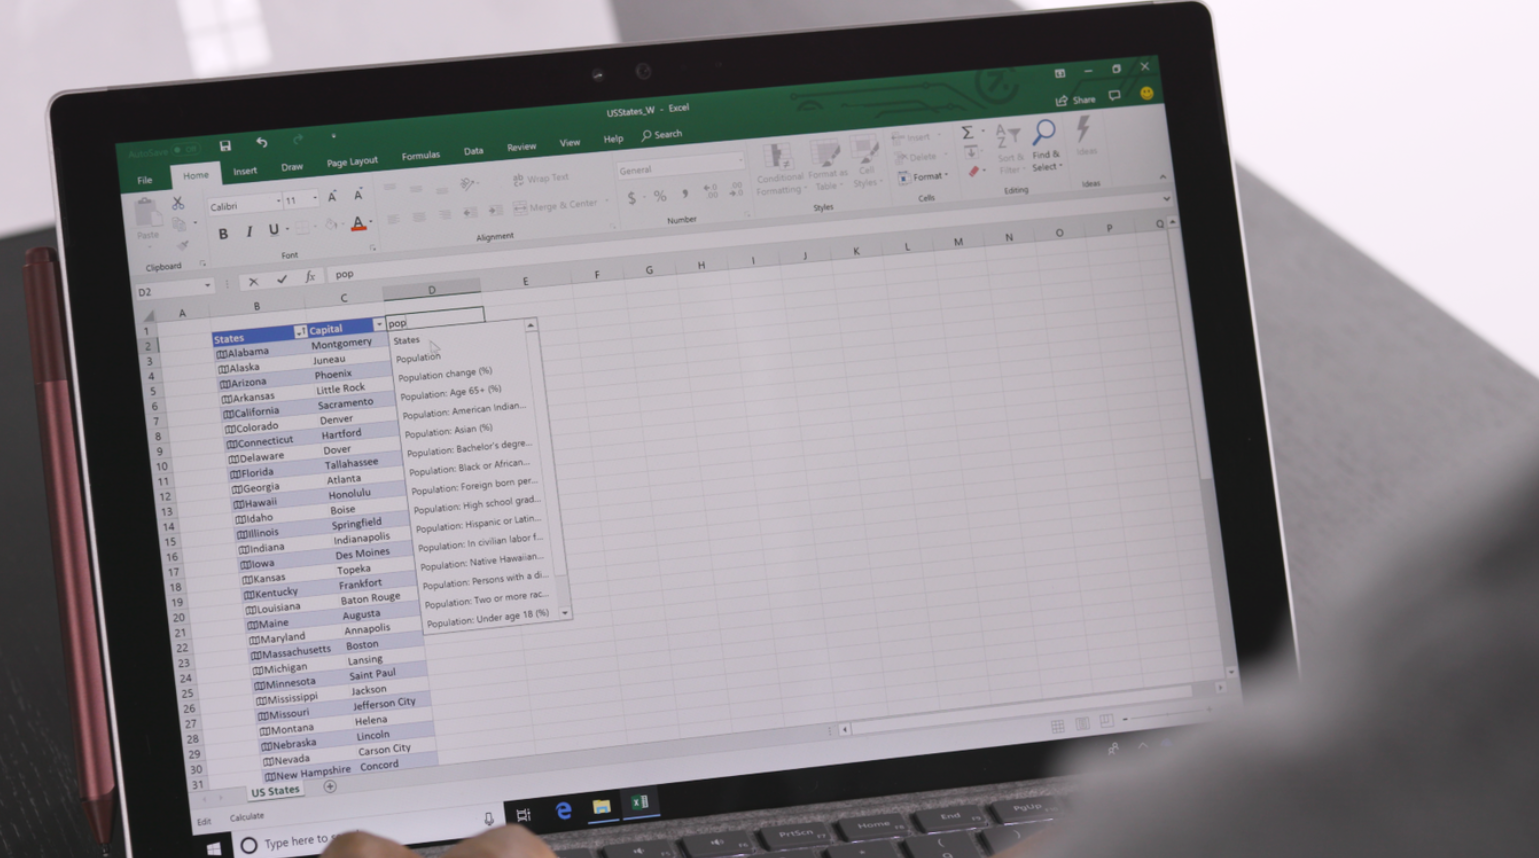
Task: Add a new sheet with plus icon
Action: [330, 786]
